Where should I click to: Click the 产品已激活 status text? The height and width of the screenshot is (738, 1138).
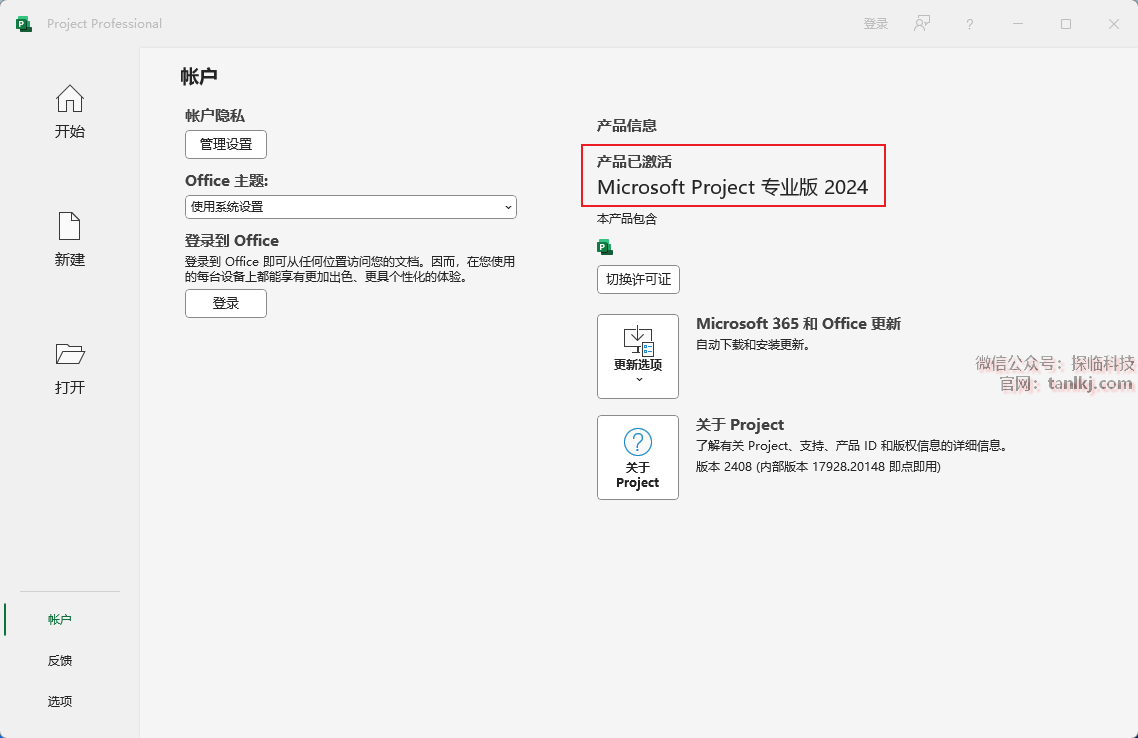[634, 161]
